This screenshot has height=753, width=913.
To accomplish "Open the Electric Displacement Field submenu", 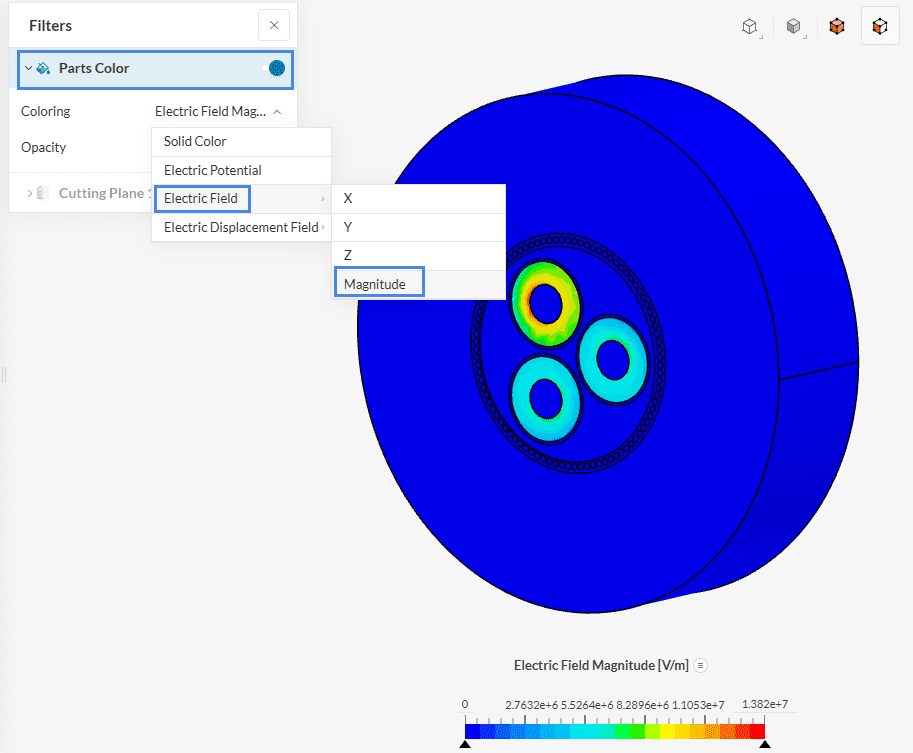I will [241, 227].
